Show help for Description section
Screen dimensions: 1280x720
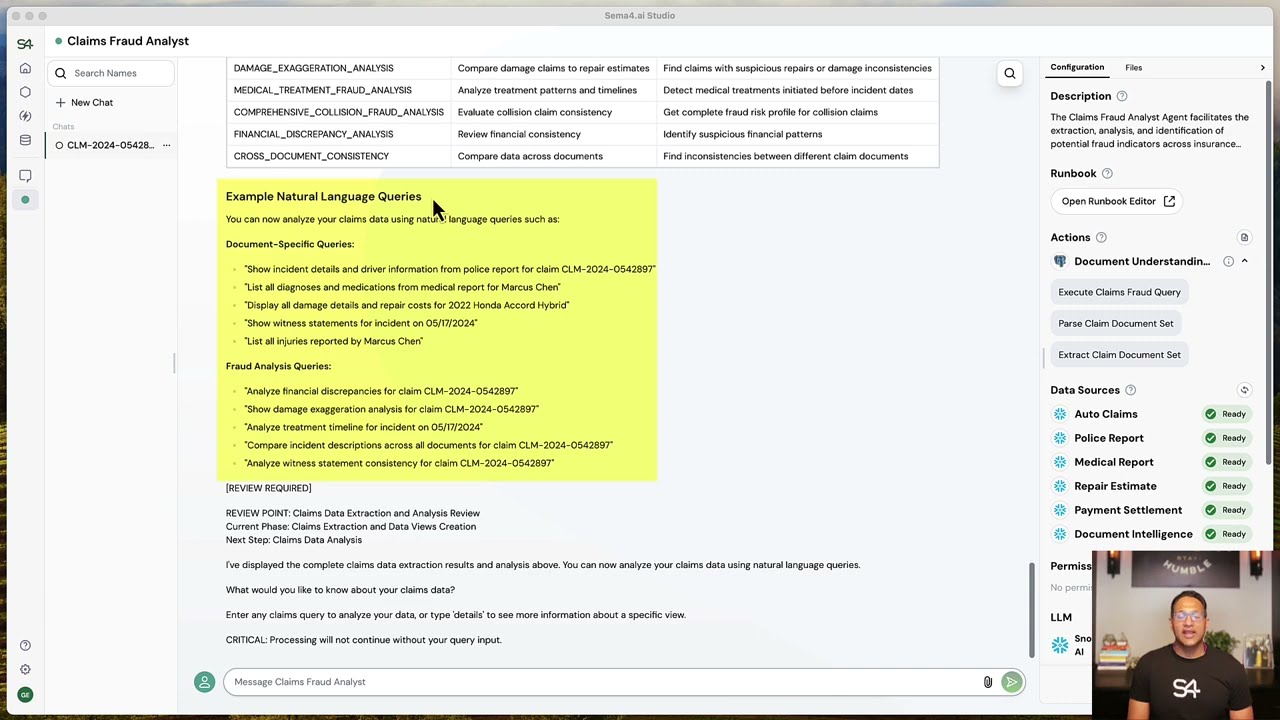(1122, 96)
